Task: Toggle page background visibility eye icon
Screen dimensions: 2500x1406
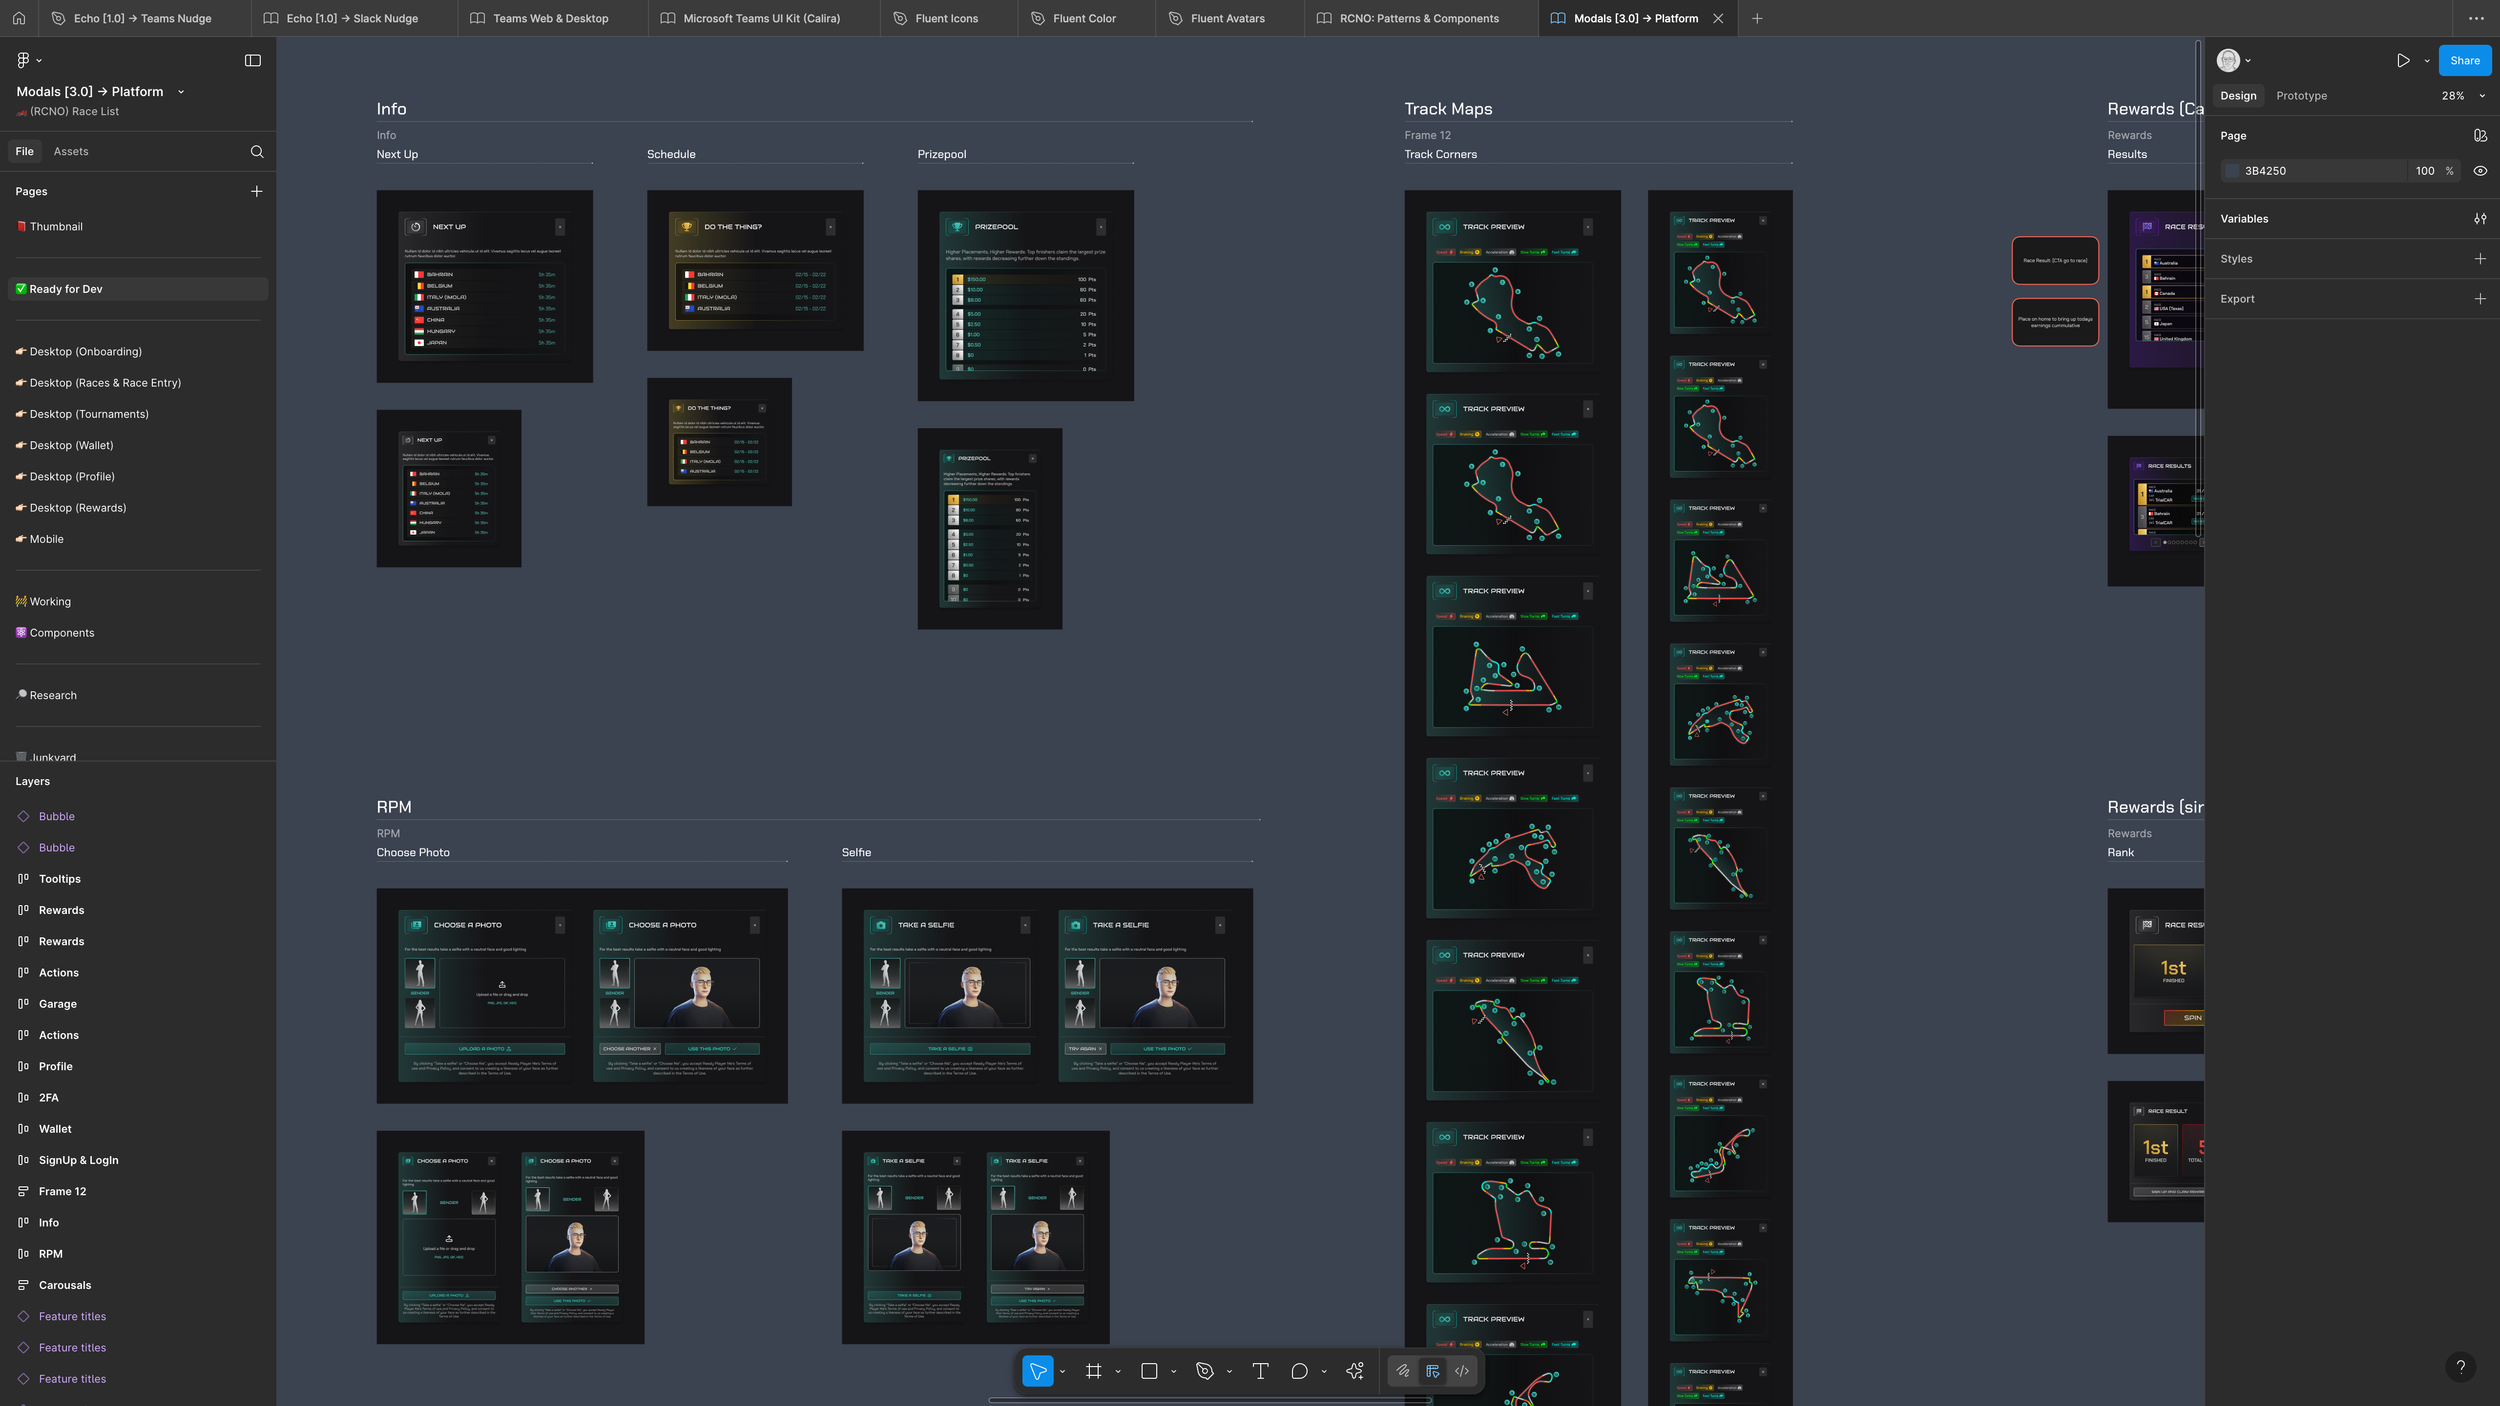Action: [2480, 171]
